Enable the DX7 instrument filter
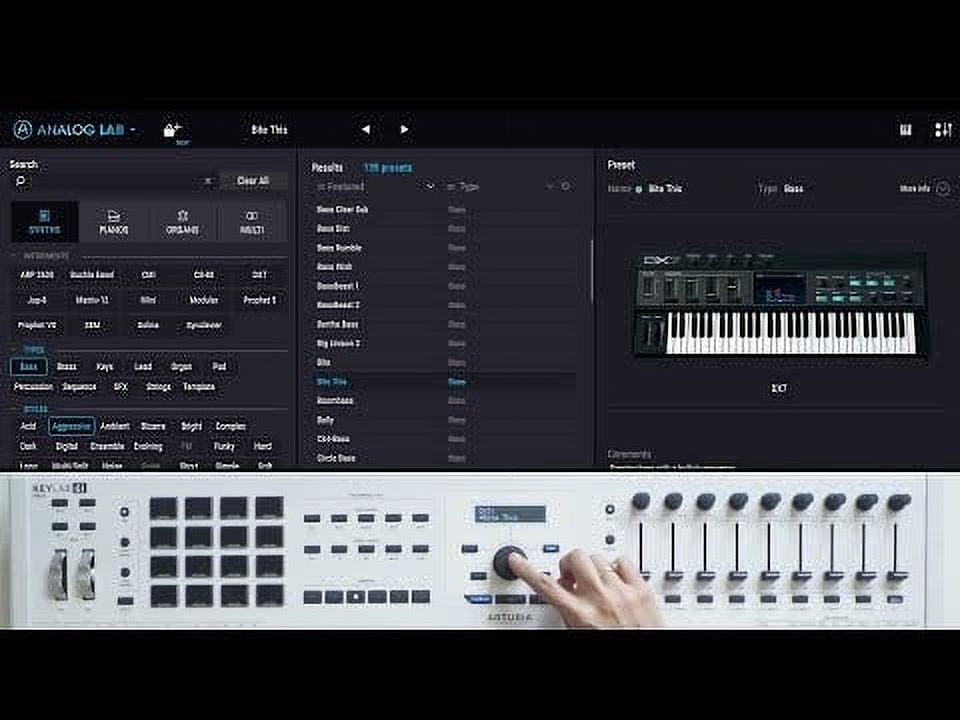The height and width of the screenshot is (720, 960). [x=259, y=275]
